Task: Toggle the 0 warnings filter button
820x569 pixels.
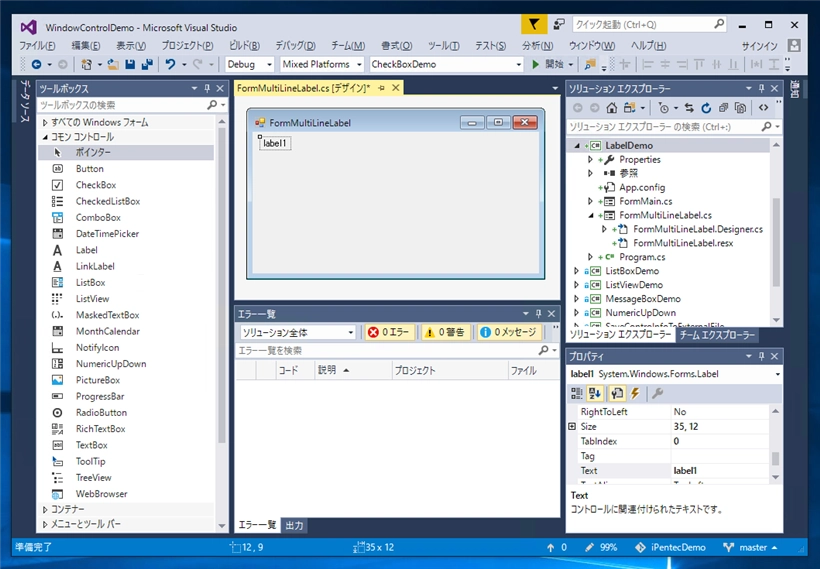Action: click(x=445, y=332)
